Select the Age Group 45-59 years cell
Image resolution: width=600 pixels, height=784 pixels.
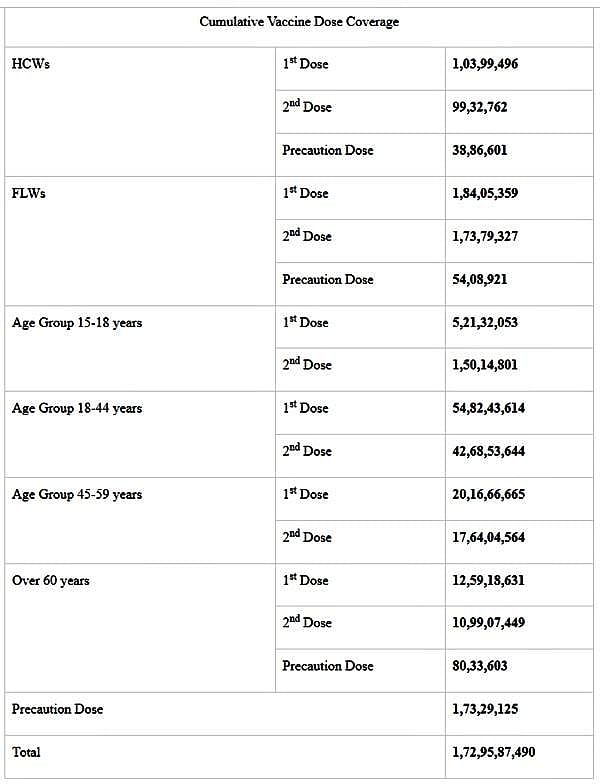[77, 494]
